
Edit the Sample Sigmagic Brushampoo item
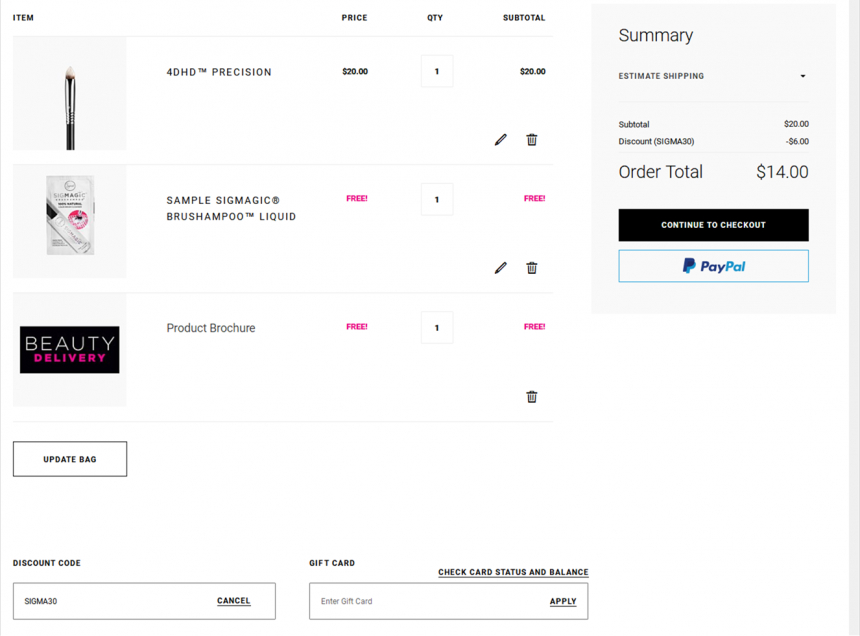point(501,268)
